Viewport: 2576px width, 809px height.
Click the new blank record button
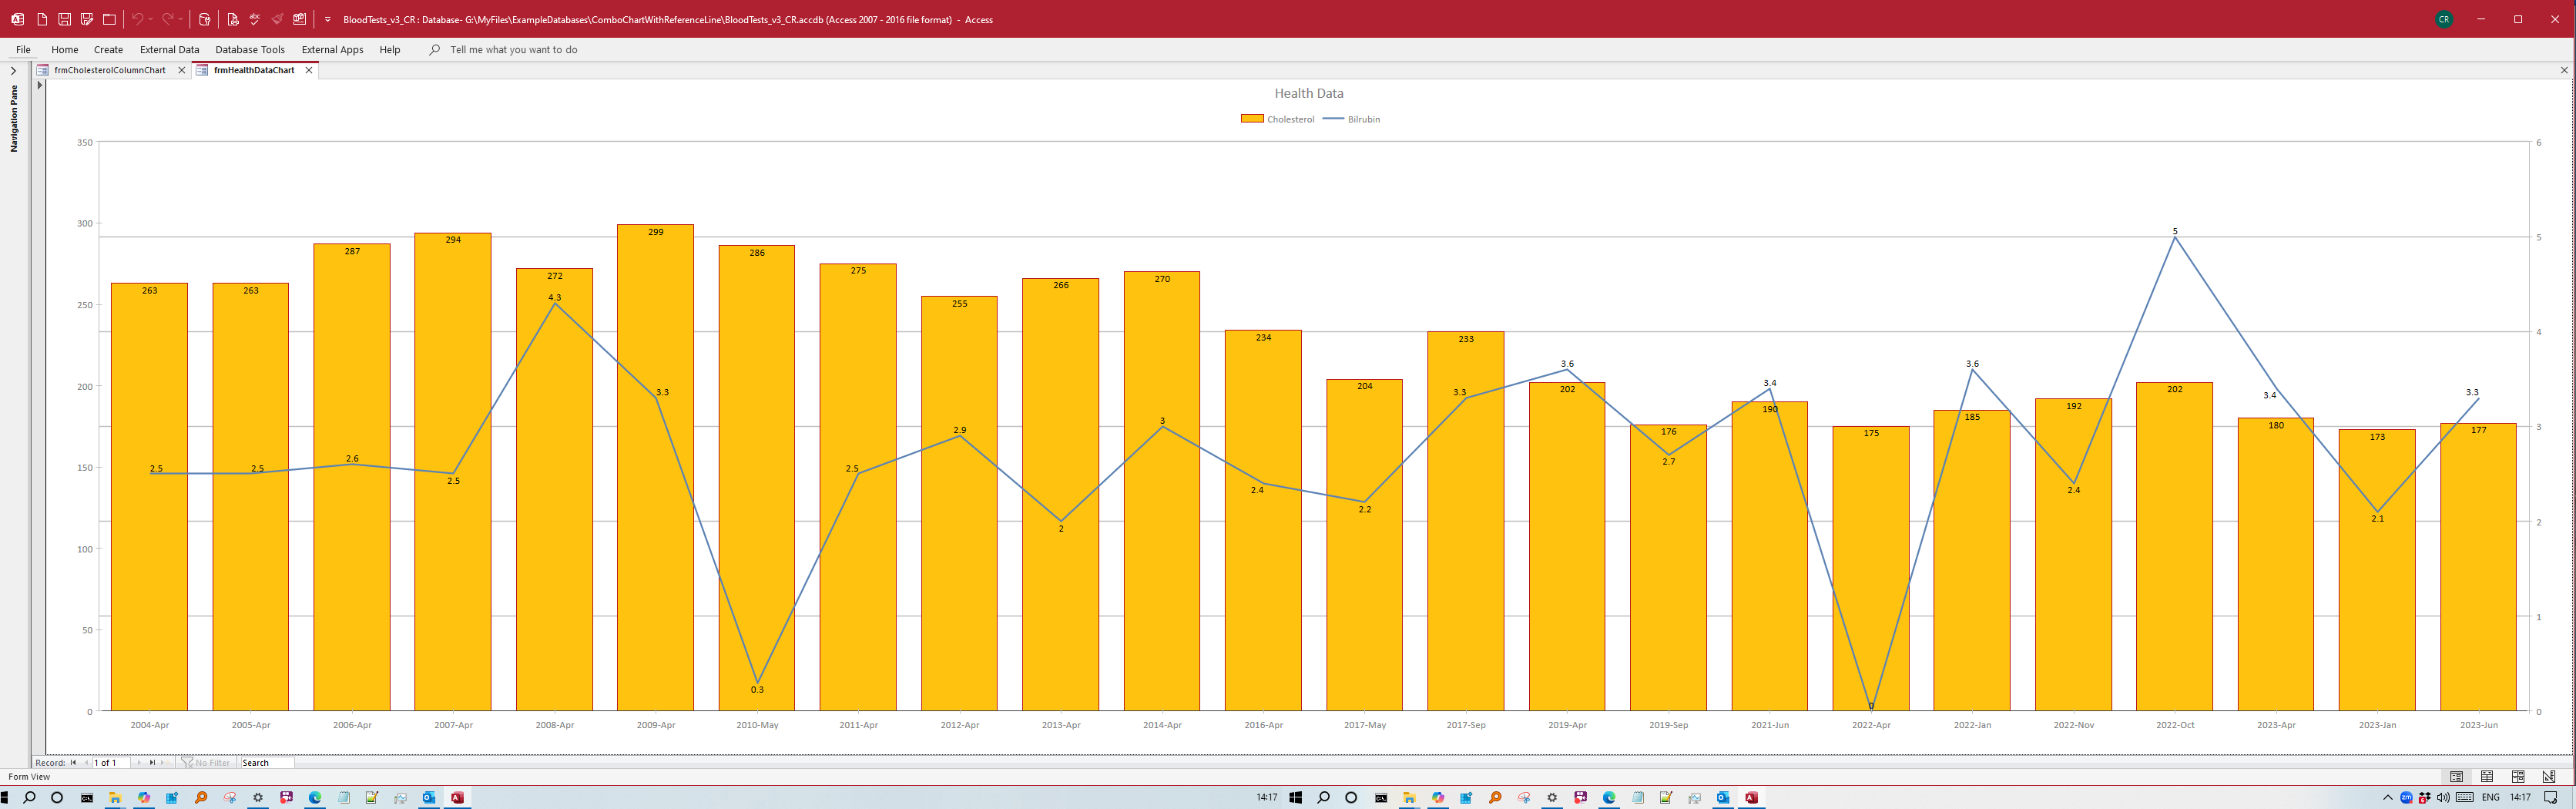tap(164, 762)
